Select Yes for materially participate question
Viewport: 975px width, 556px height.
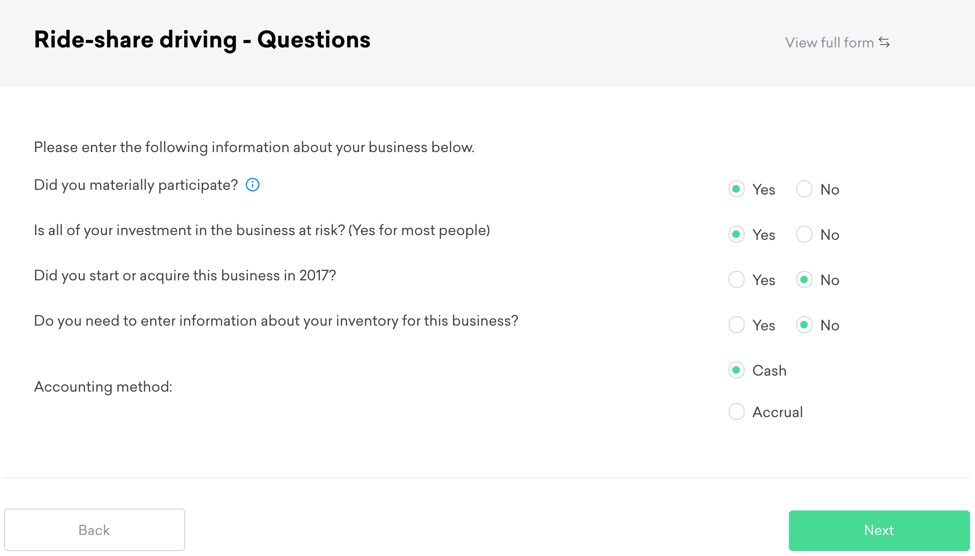[x=737, y=189]
